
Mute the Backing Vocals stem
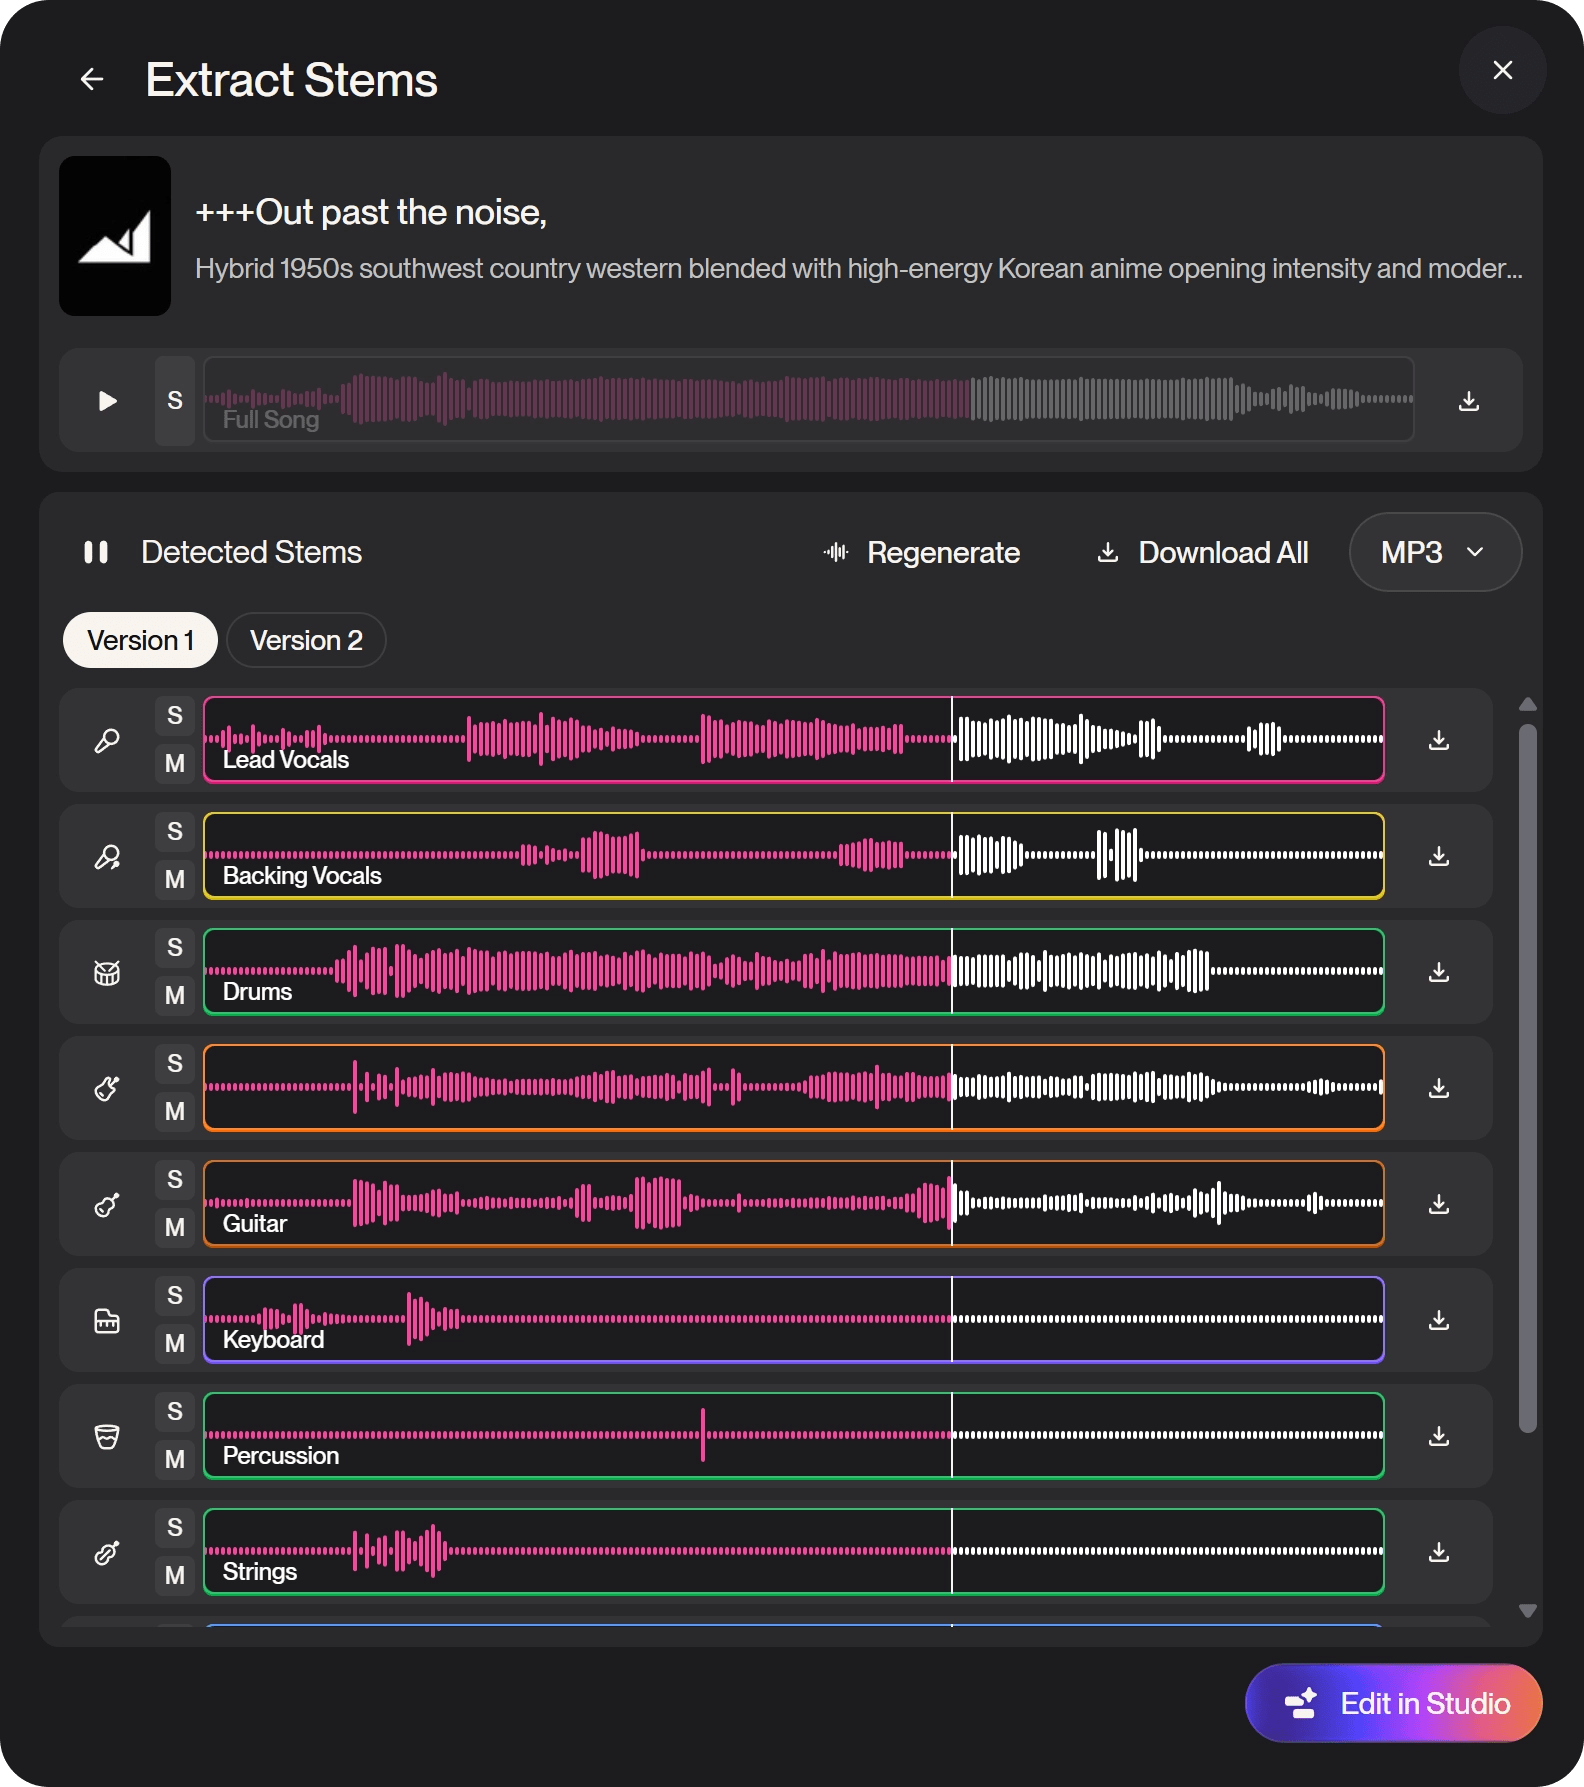pyautogui.click(x=175, y=879)
